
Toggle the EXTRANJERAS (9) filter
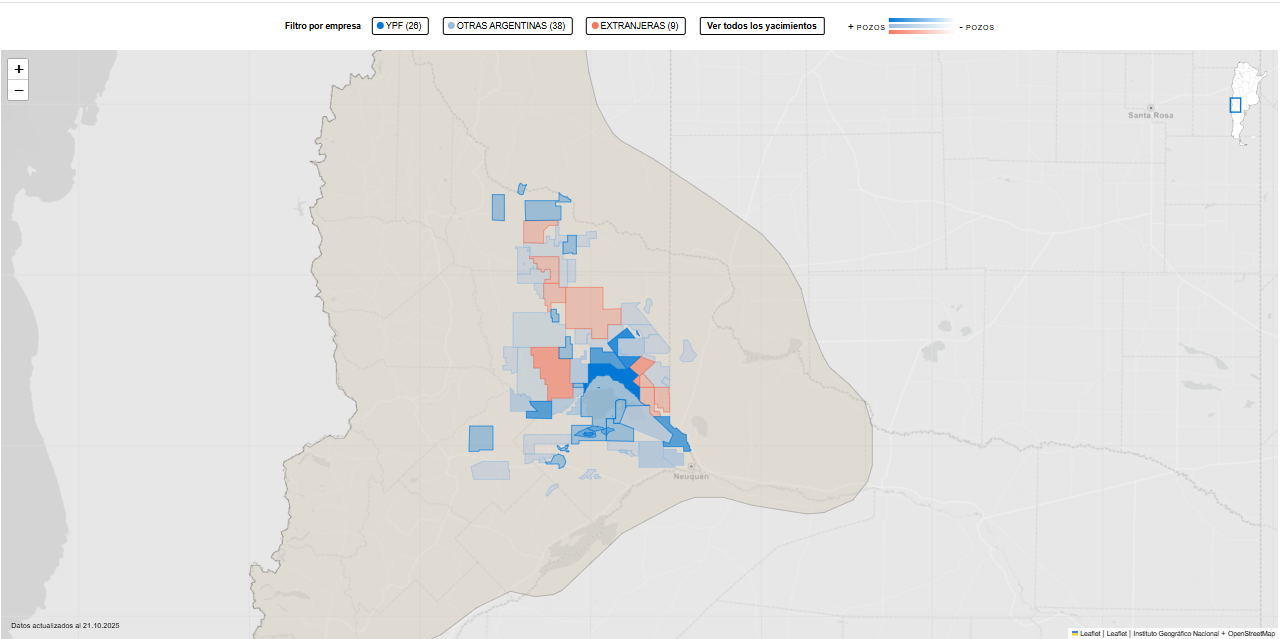click(x=636, y=26)
